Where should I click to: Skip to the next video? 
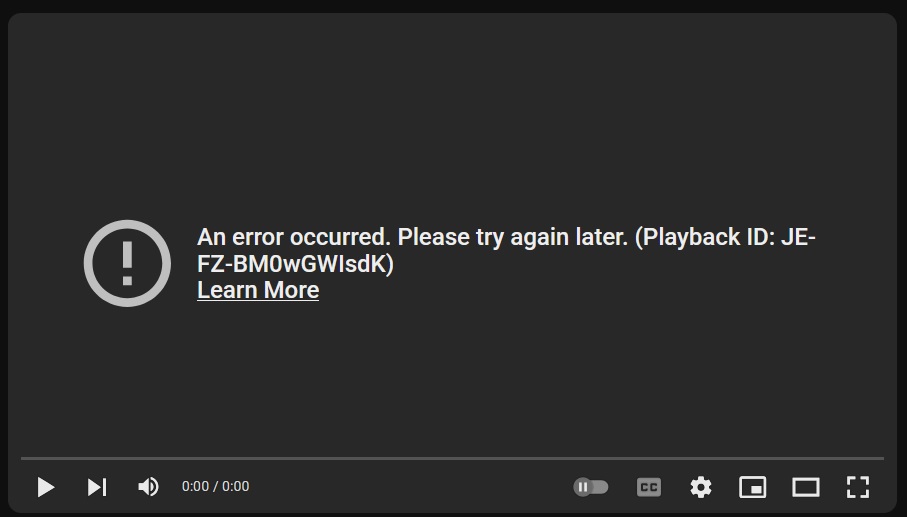[97, 487]
